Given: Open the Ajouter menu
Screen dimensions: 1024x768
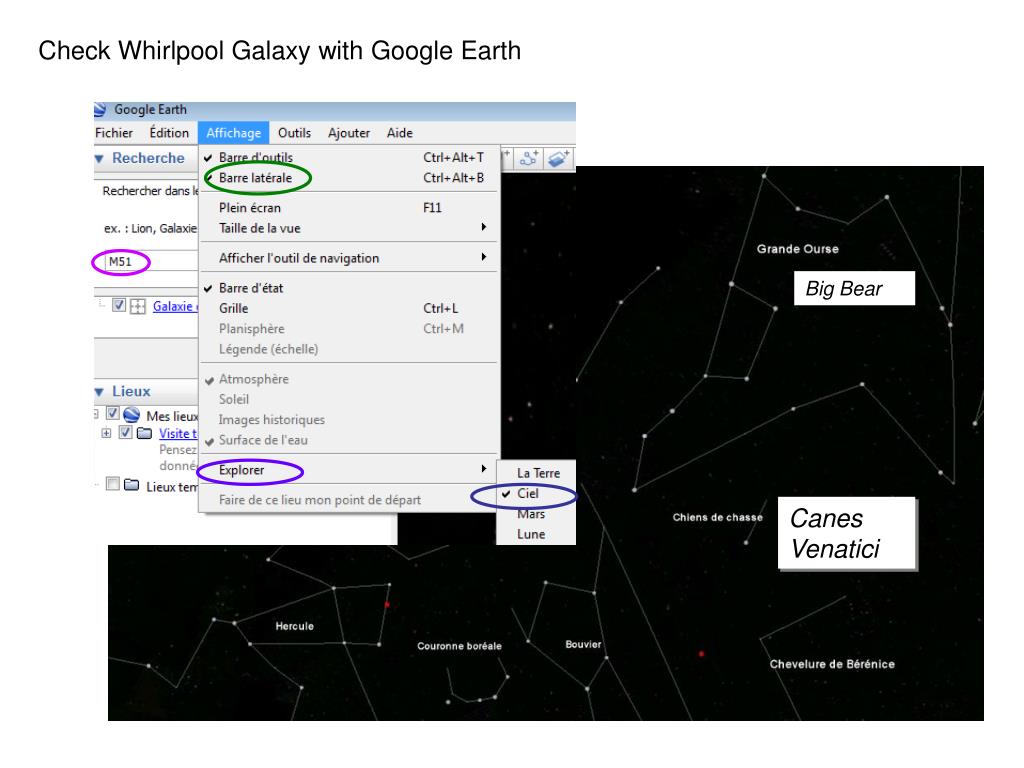Looking at the screenshot, I should click(x=349, y=133).
